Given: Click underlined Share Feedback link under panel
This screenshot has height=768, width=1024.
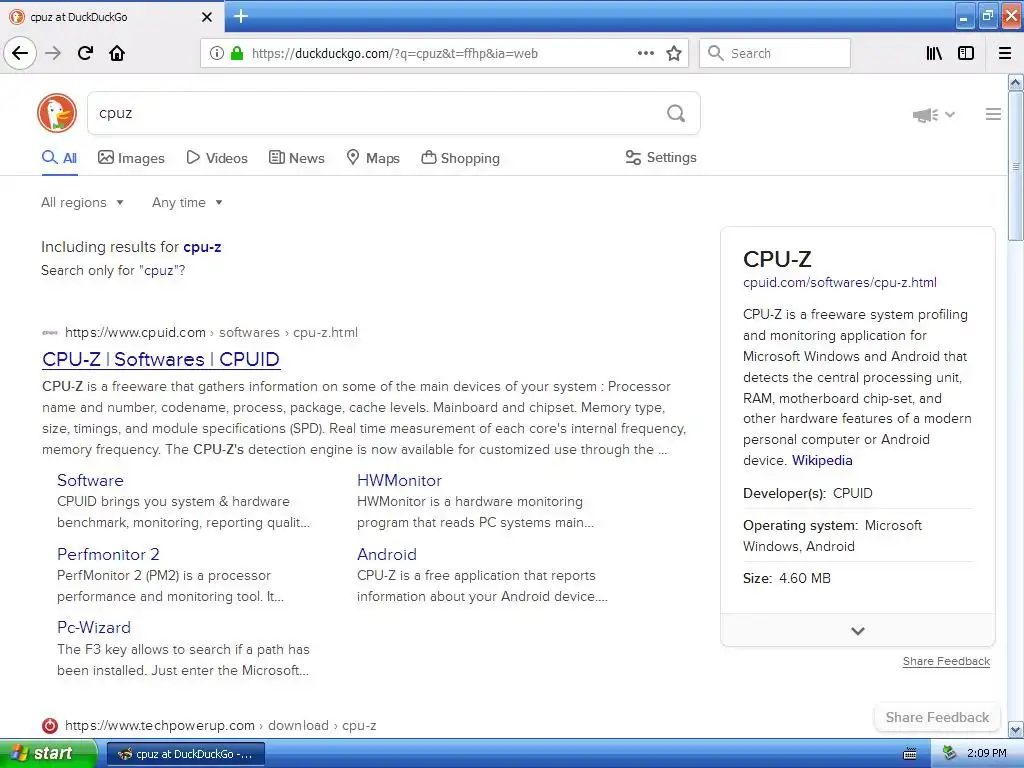Looking at the screenshot, I should (x=946, y=662).
